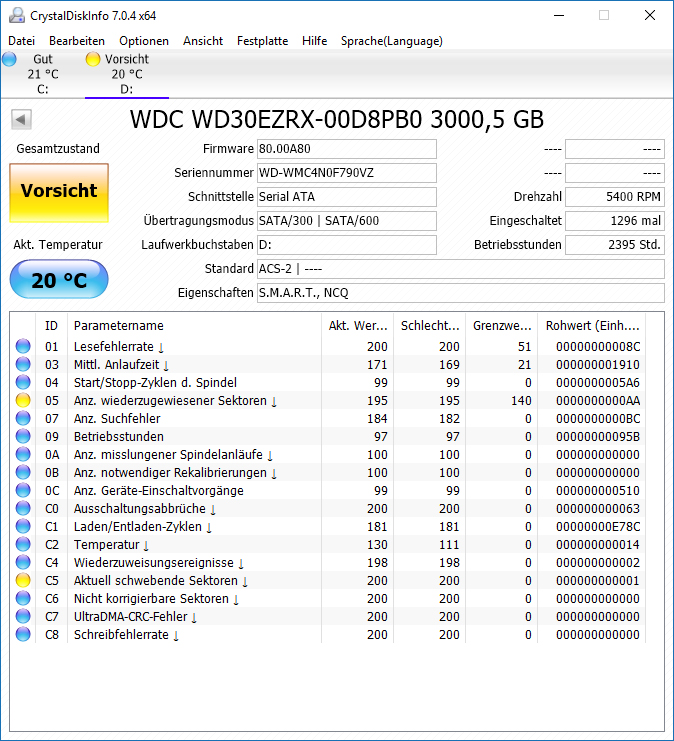
Task: Click status orb of row C2 Temperatur
Action: pyautogui.click(x=23, y=544)
